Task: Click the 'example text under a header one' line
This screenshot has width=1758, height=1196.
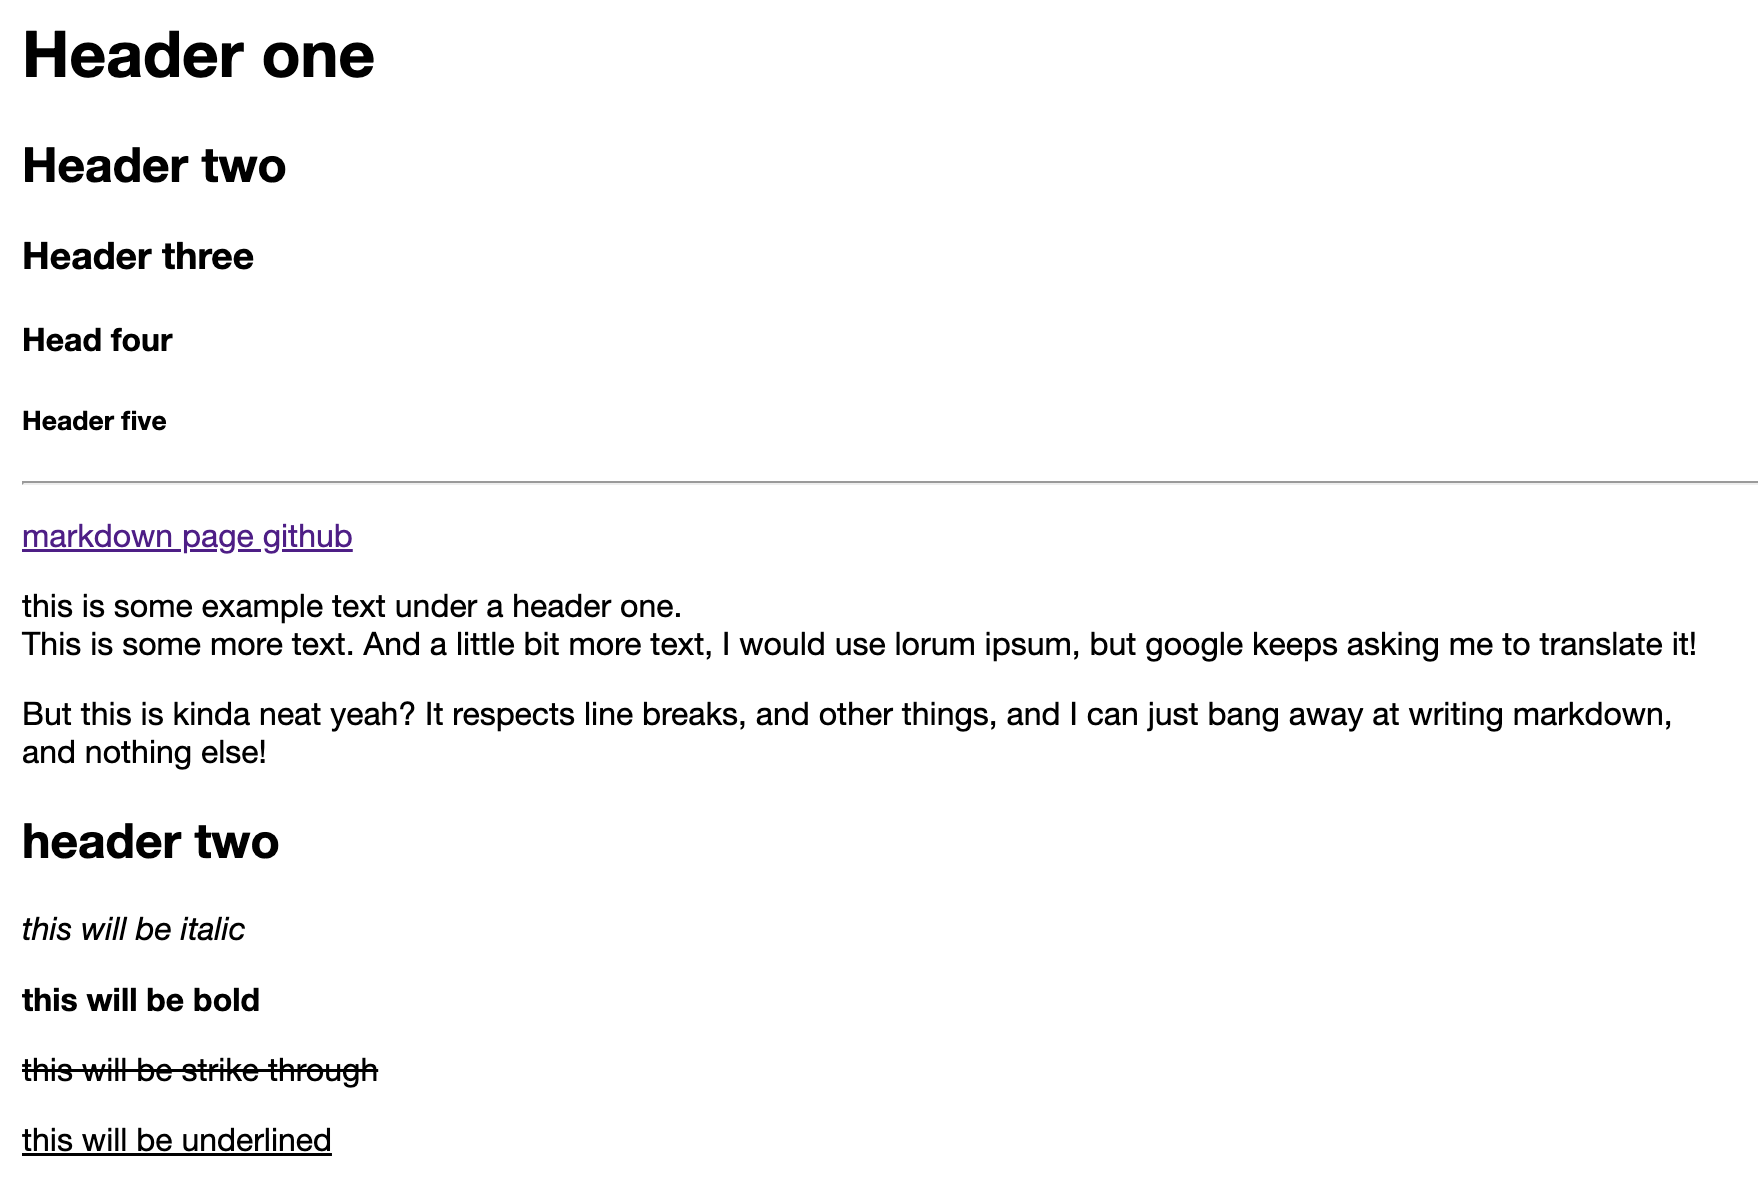Action: click(x=351, y=607)
